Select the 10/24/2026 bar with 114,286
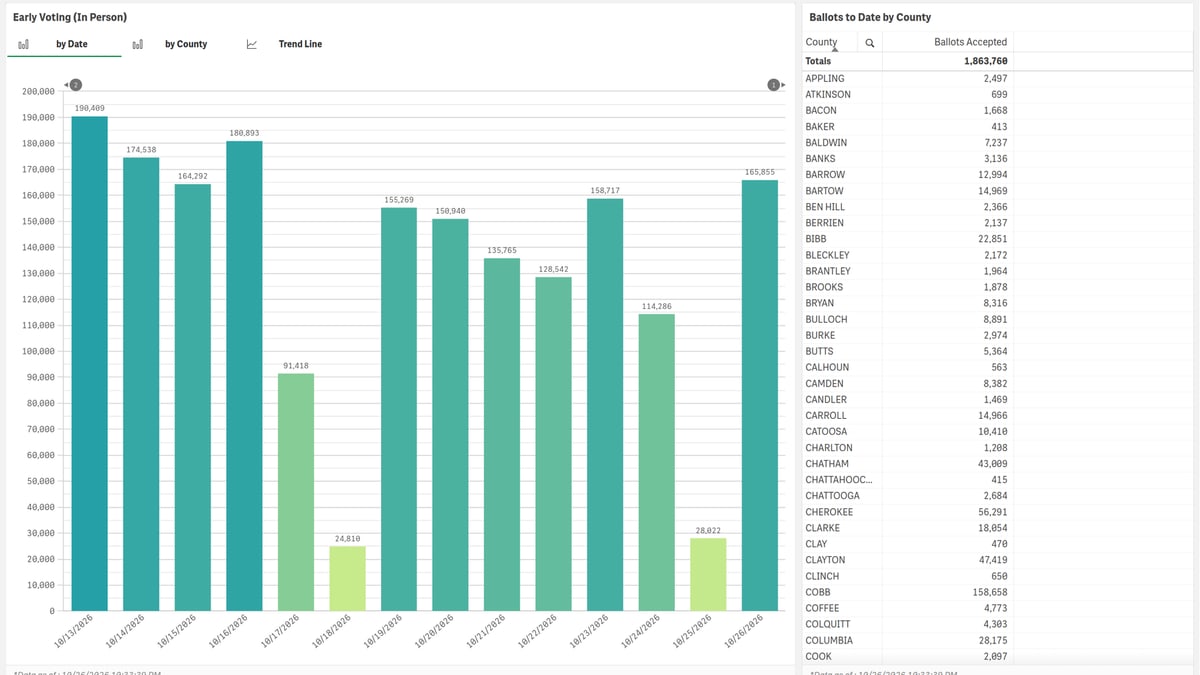 tap(657, 462)
